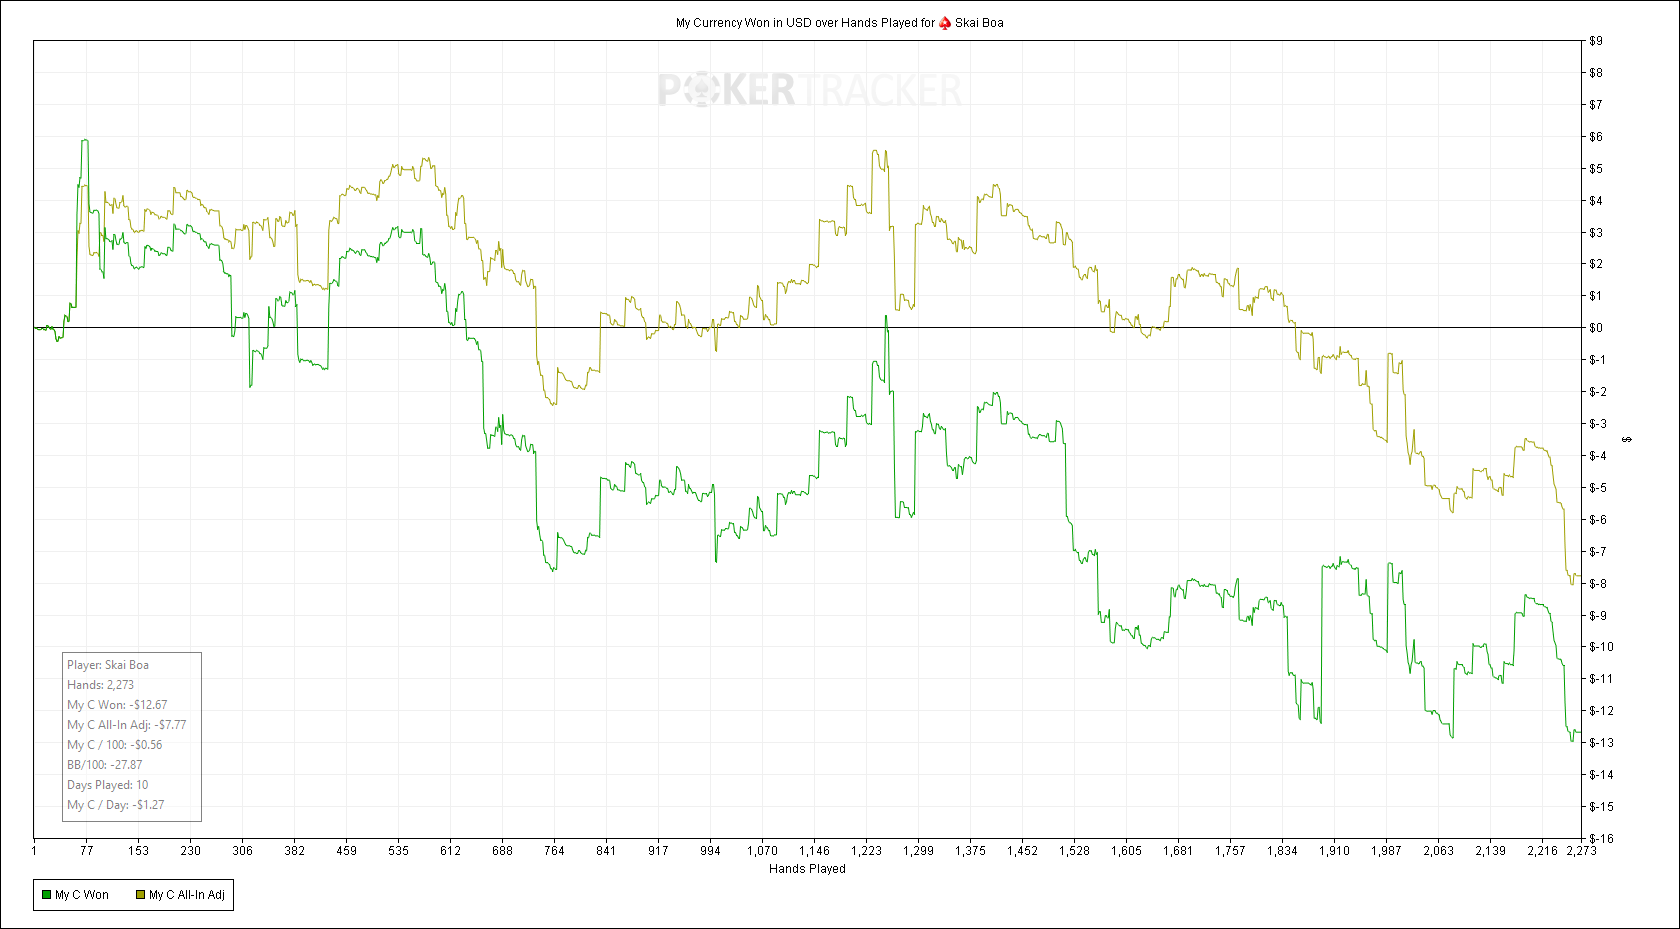1680x929 pixels.
Task: Click the 'Hands Played' x-axis title
Action: click(x=807, y=869)
